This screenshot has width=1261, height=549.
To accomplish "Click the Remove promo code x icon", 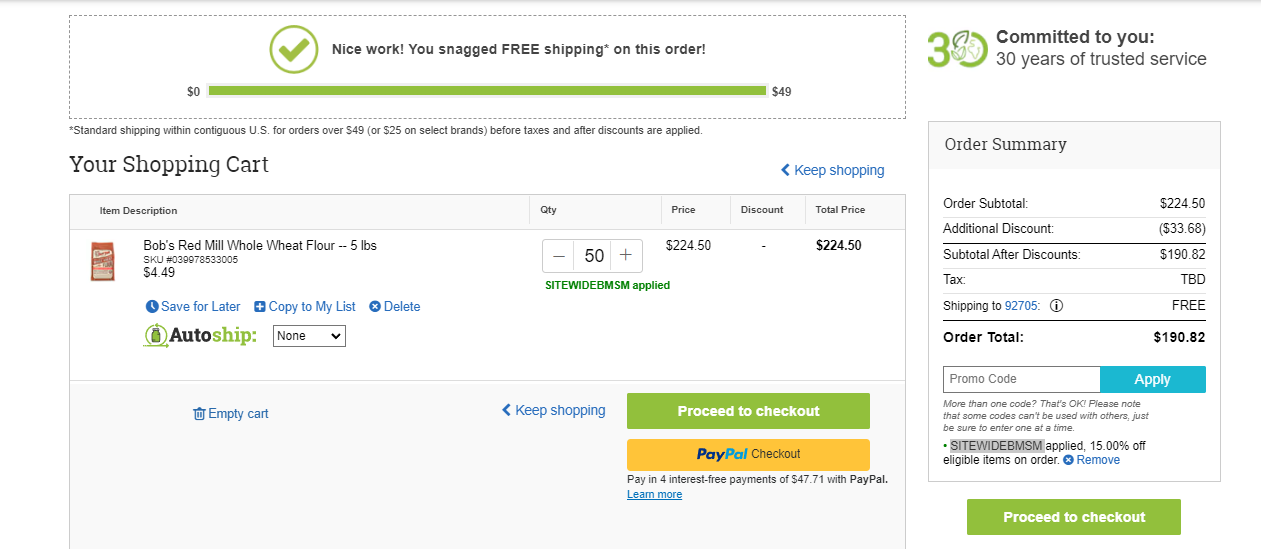I will click(1068, 460).
